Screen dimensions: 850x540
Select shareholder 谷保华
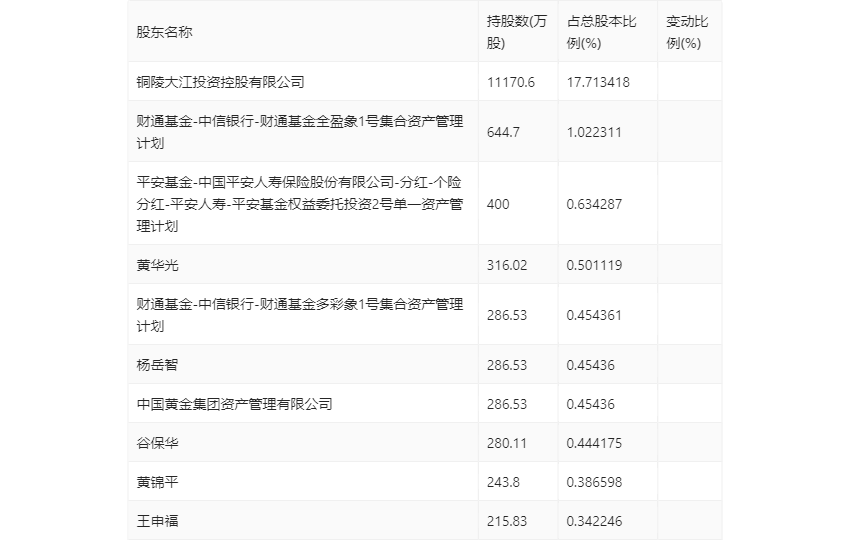pyautogui.click(x=157, y=443)
